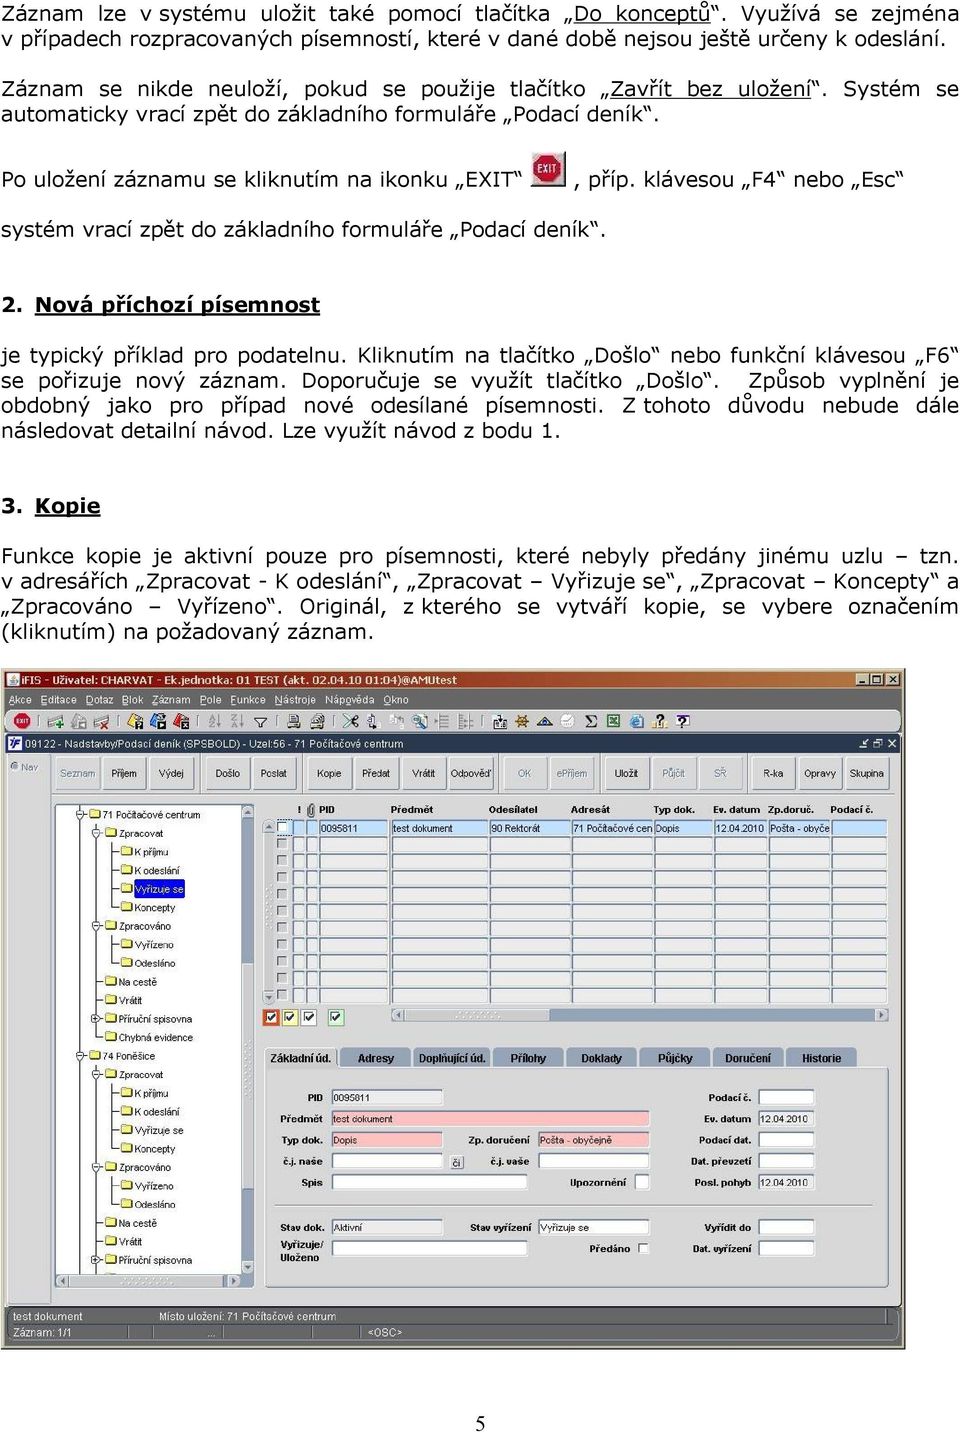Screen dimensions: 960x1432
Task: Open the Editace menu
Action: click(x=58, y=700)
